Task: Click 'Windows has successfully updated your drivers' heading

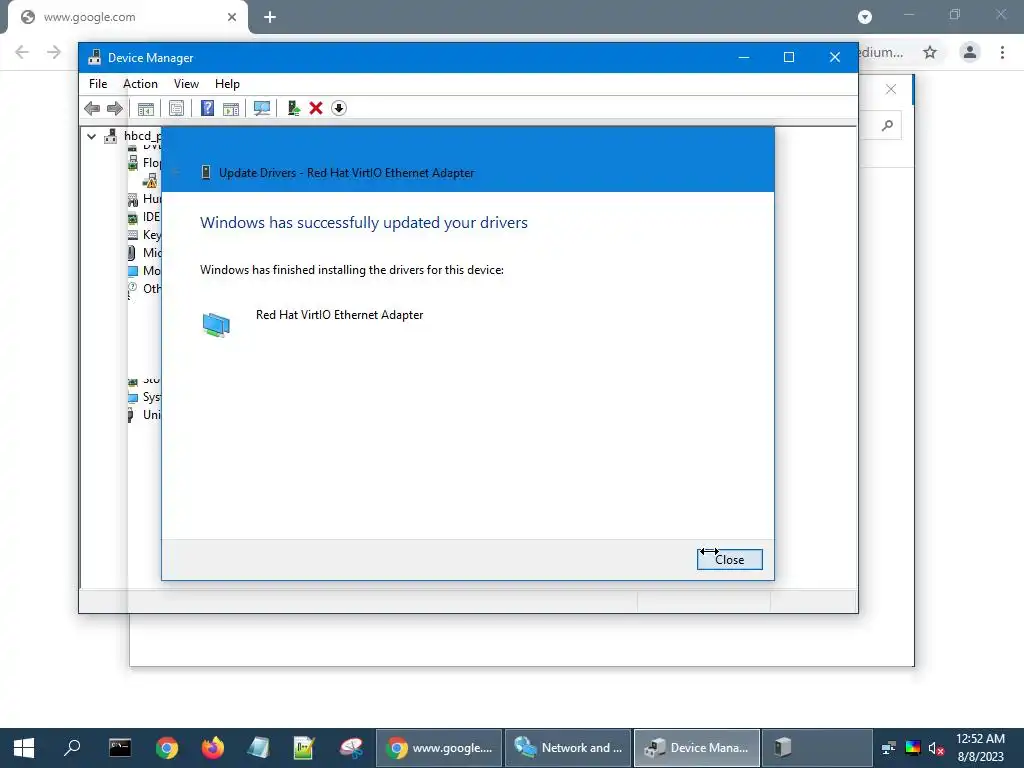Action: [364, 223]
